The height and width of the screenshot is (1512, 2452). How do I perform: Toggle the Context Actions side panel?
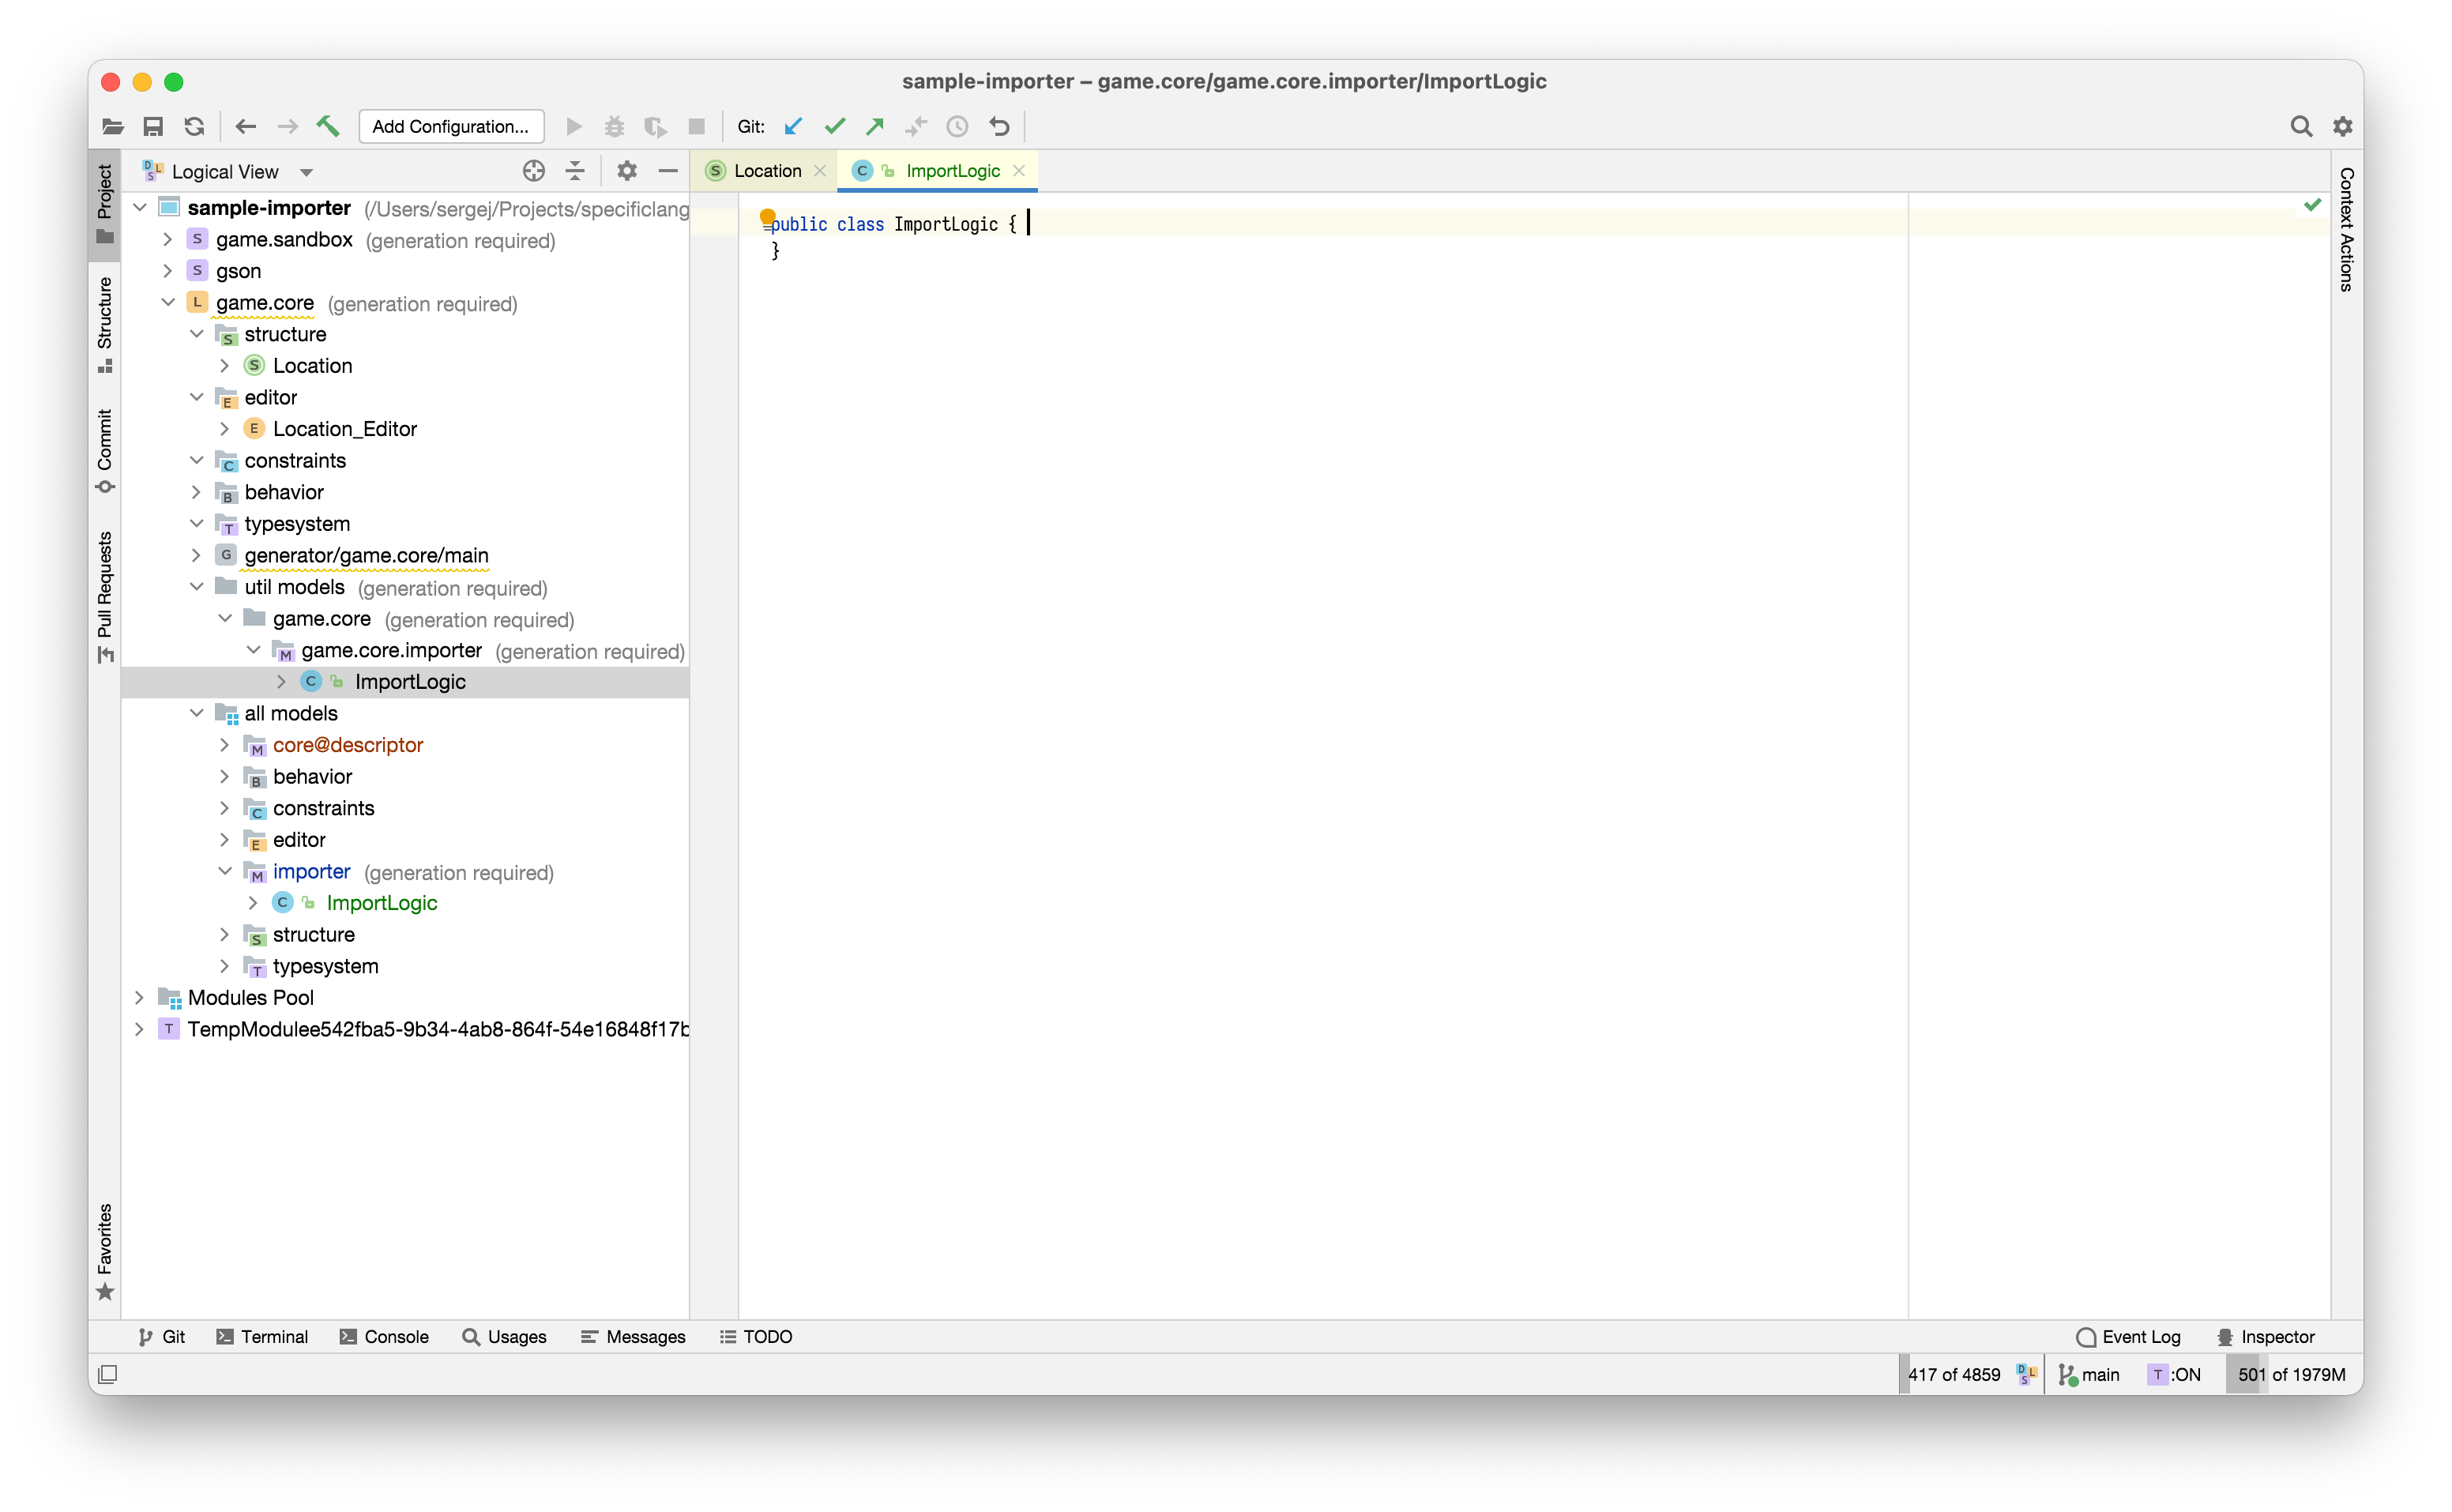(2346, 229)
